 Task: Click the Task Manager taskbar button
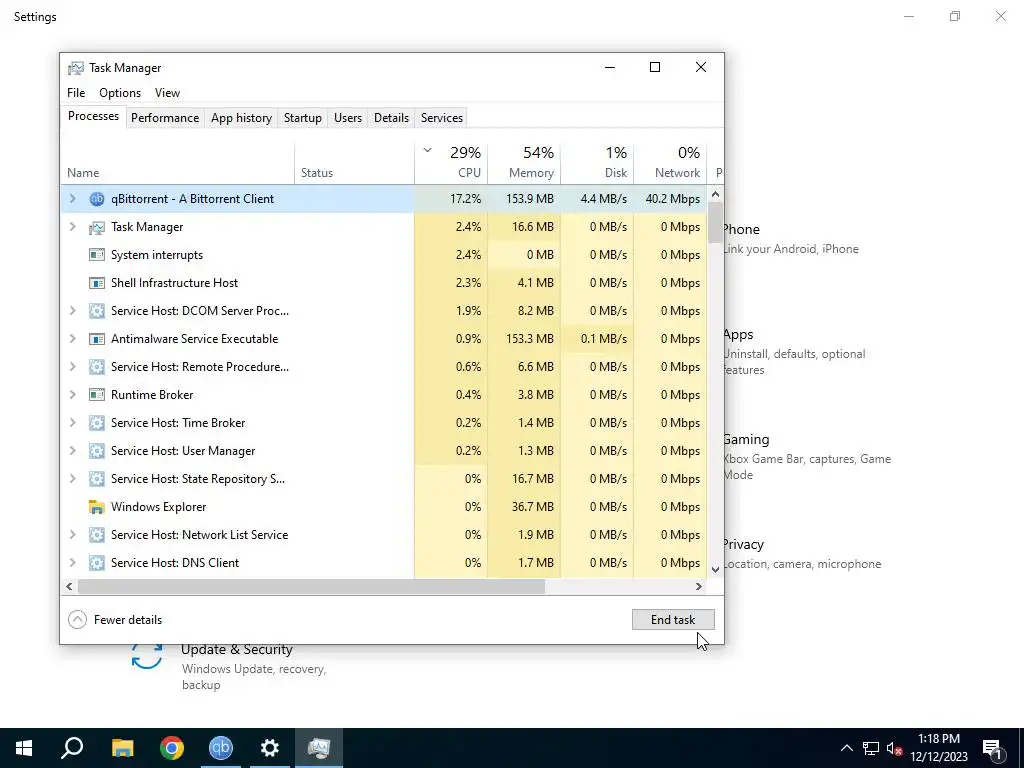[319, 748]
